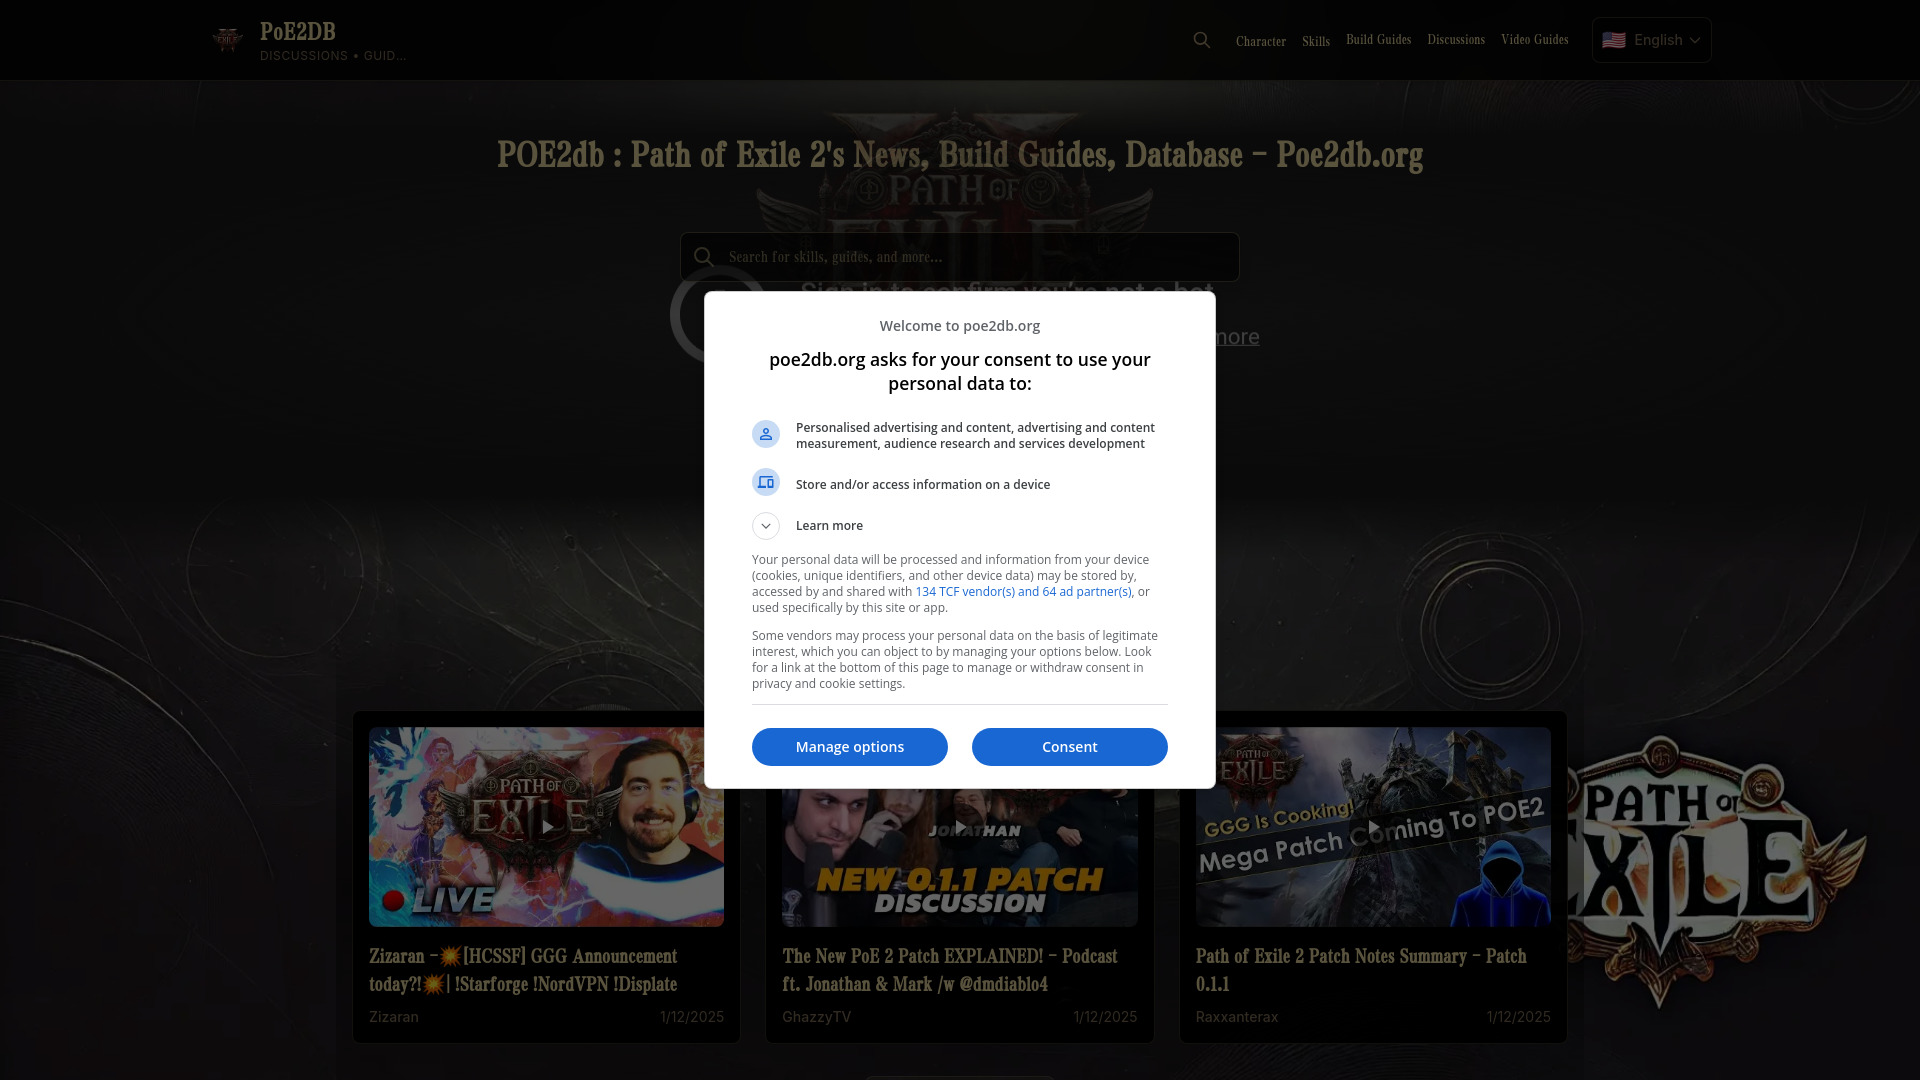Click the Discussions navigation tab
The height and width of the screenshot is (1080, 1920).
click(1456, 40)
